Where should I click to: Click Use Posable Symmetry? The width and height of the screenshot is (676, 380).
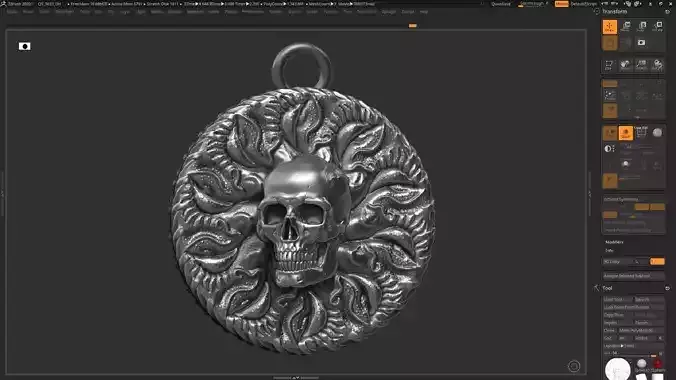pyautogui.click(x=624, y=223)
